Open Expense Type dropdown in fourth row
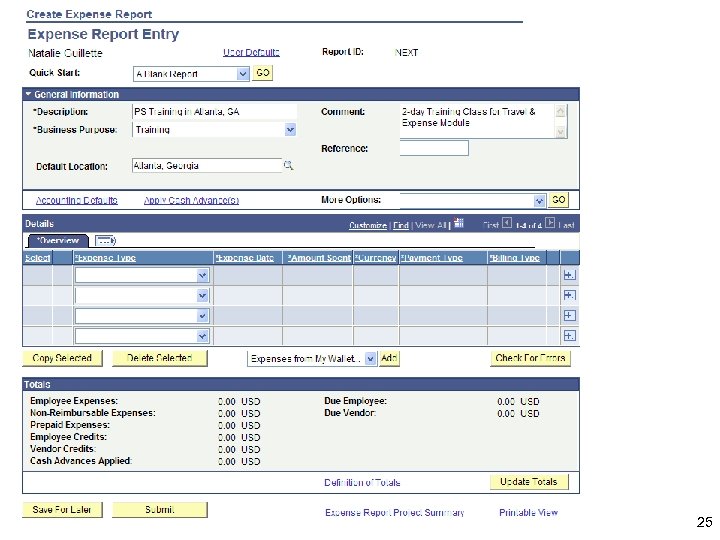Image resolution: width=720 pixels, height=540 pixels. 202,336
